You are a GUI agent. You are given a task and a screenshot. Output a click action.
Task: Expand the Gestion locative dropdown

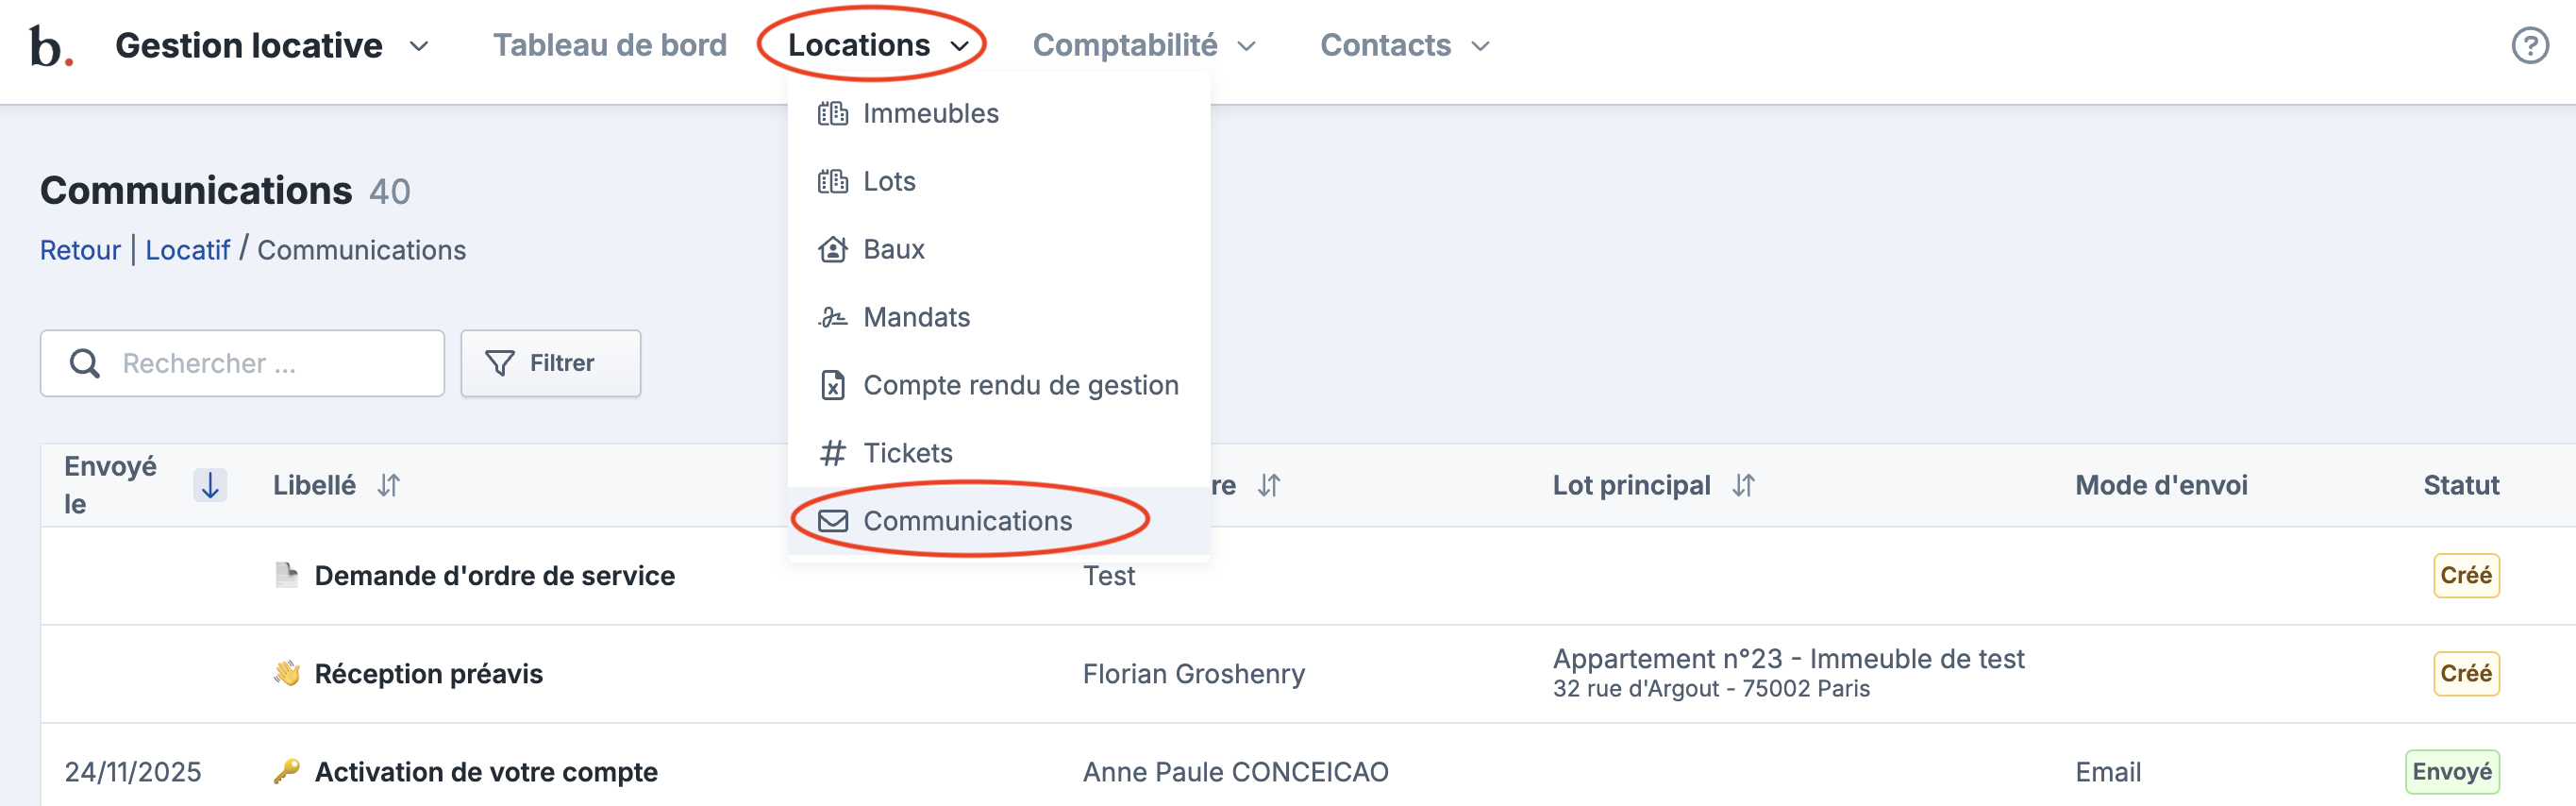pyautogui.click(x=419, y=46)
